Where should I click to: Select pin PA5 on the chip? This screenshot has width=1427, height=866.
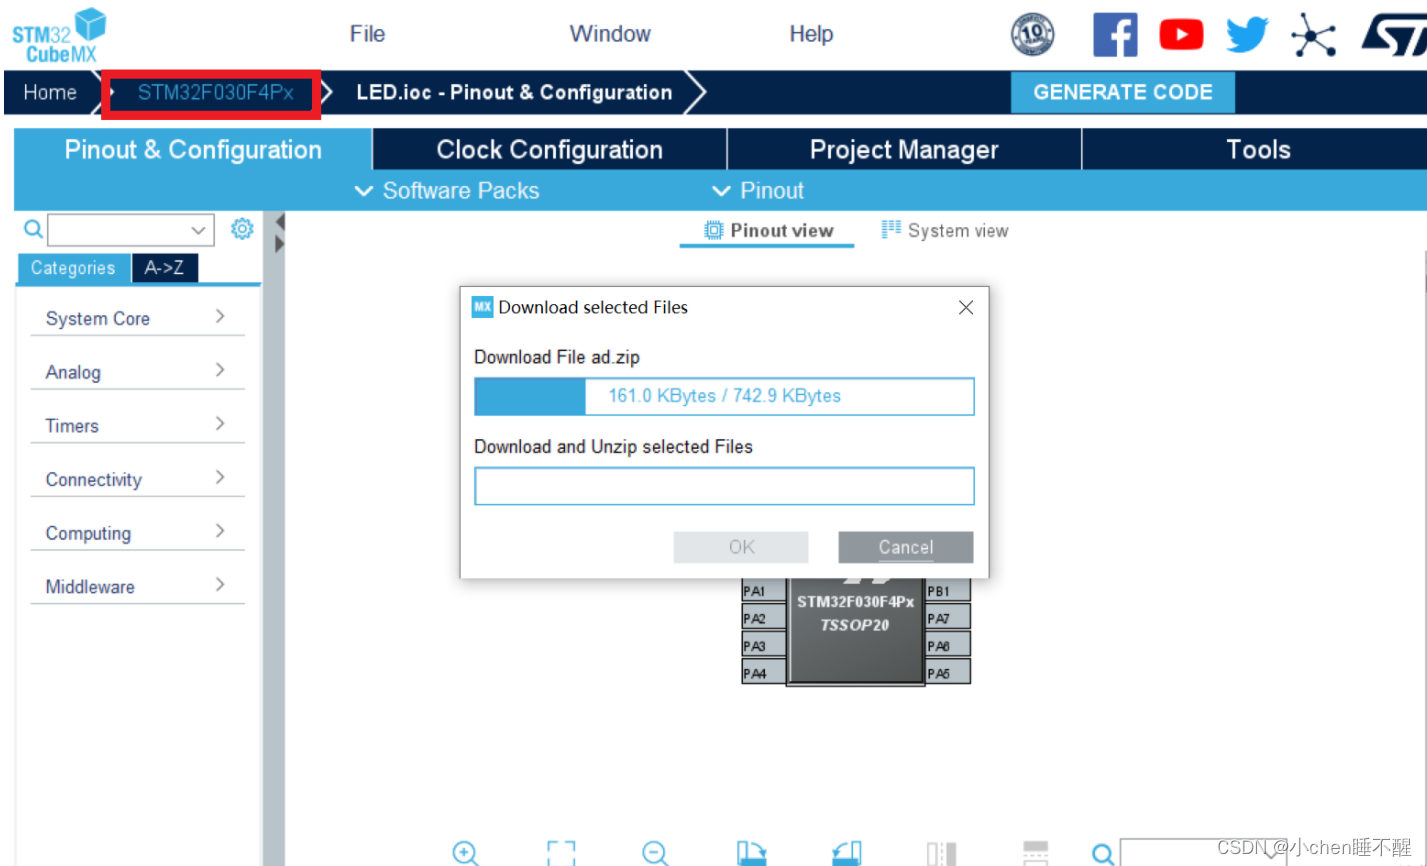[x=947, y=673]
